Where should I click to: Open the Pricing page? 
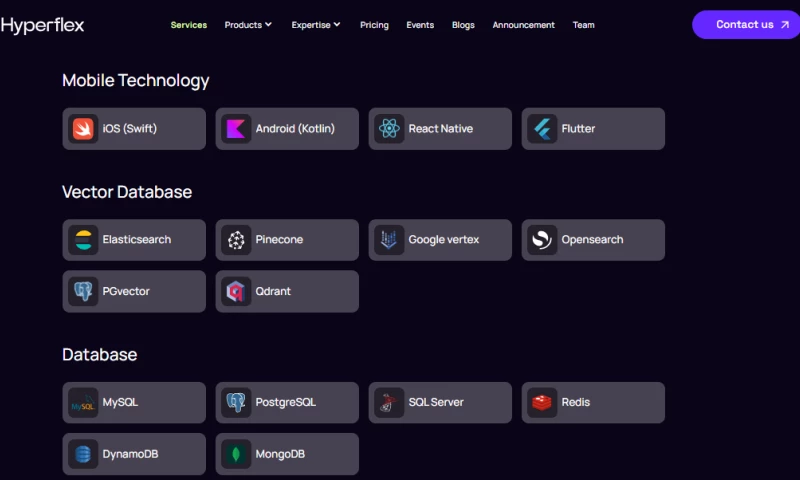(x=374, y=25)
